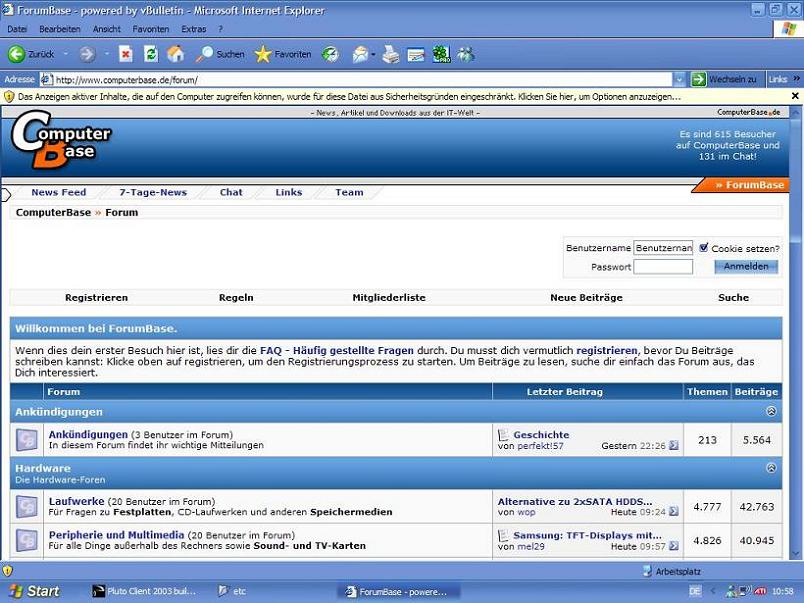Refresh the page with green arrows icon
804x603 pixels.
point(151,54)
